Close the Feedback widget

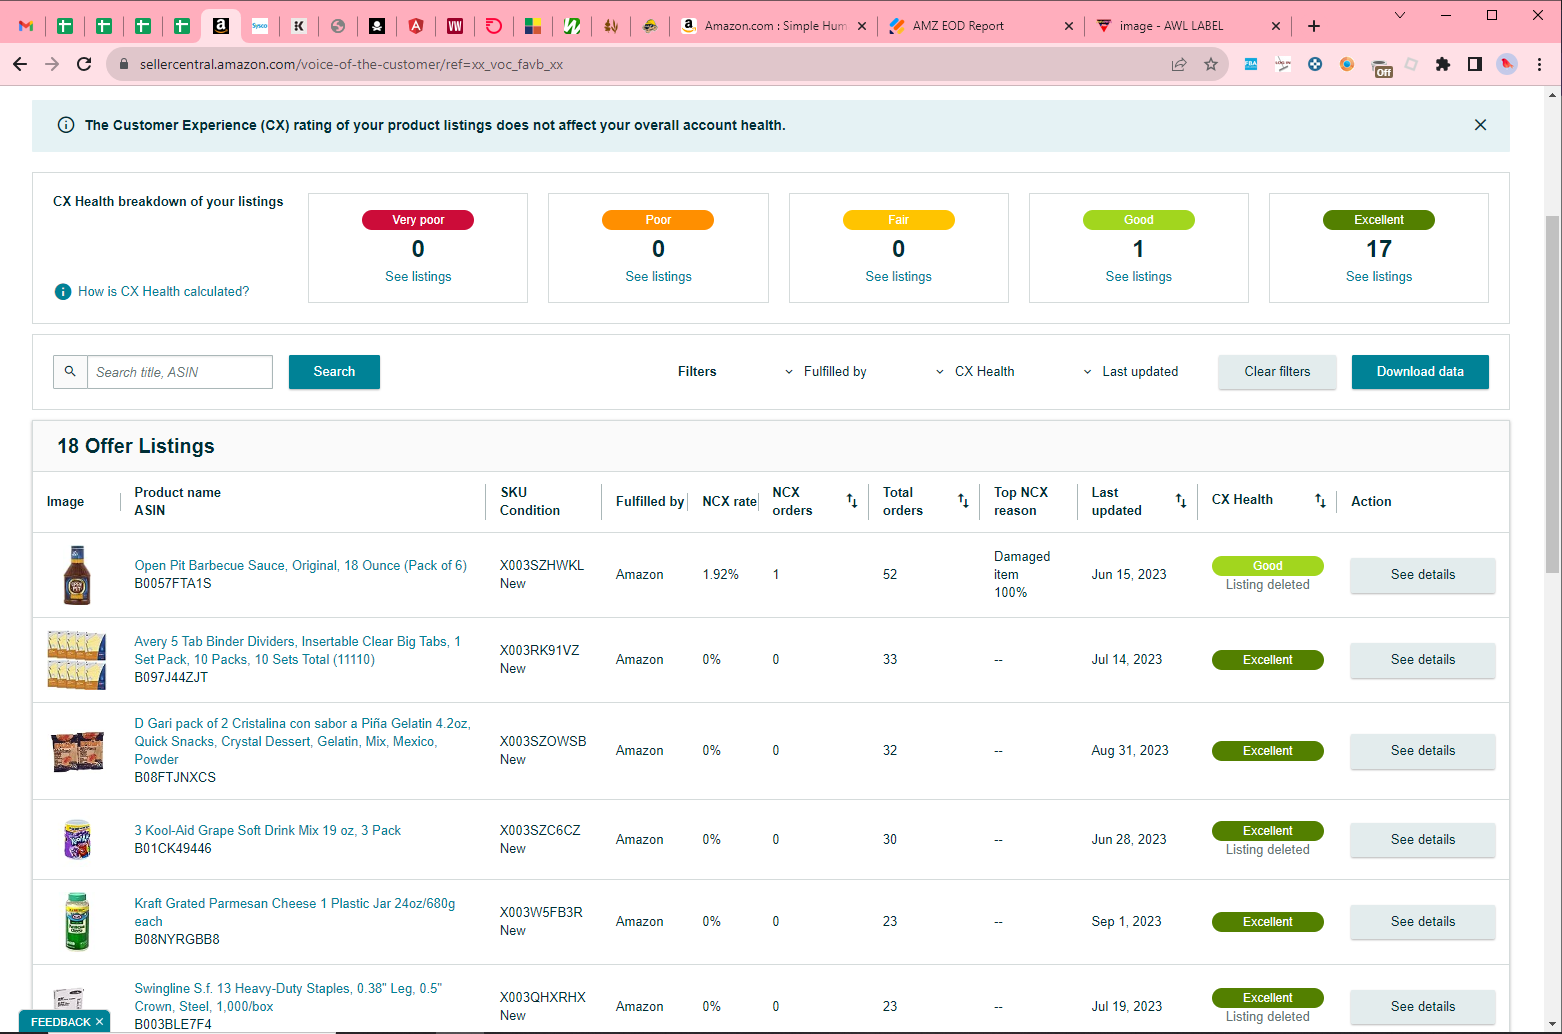pyautogui.click(x=99, y=1022)
